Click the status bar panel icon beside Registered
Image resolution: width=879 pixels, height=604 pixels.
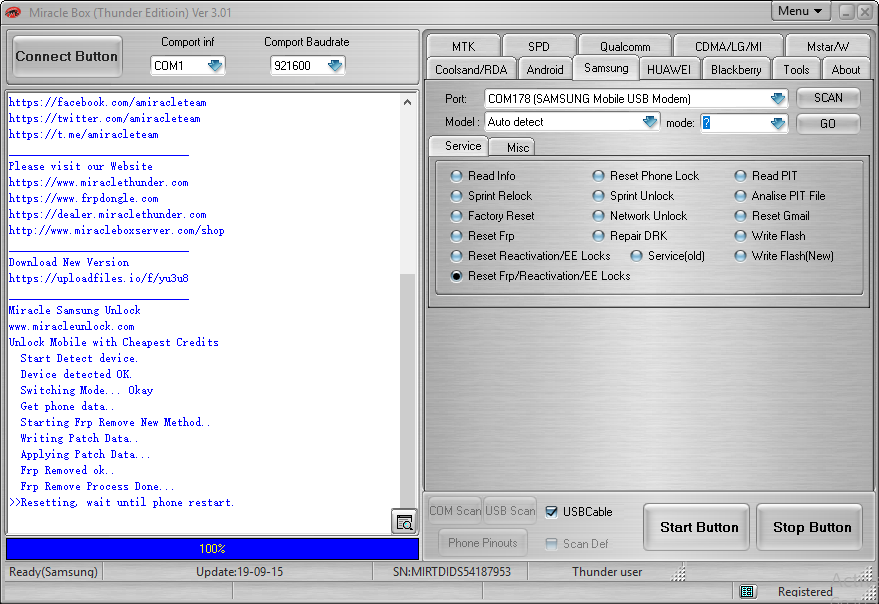pos(746,592)
